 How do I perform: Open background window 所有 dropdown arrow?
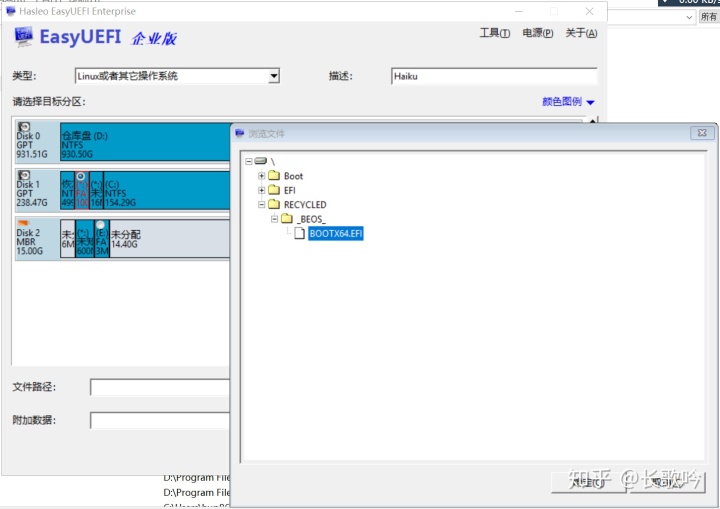point(689,17)
